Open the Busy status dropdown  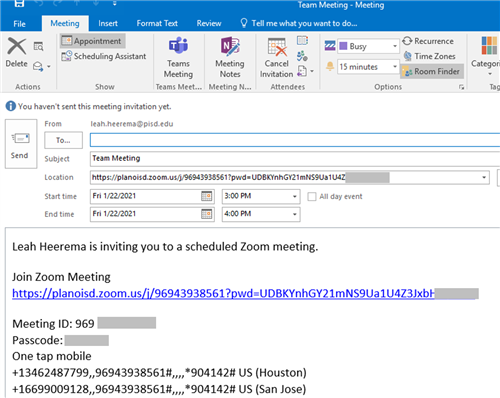point(395,46)
